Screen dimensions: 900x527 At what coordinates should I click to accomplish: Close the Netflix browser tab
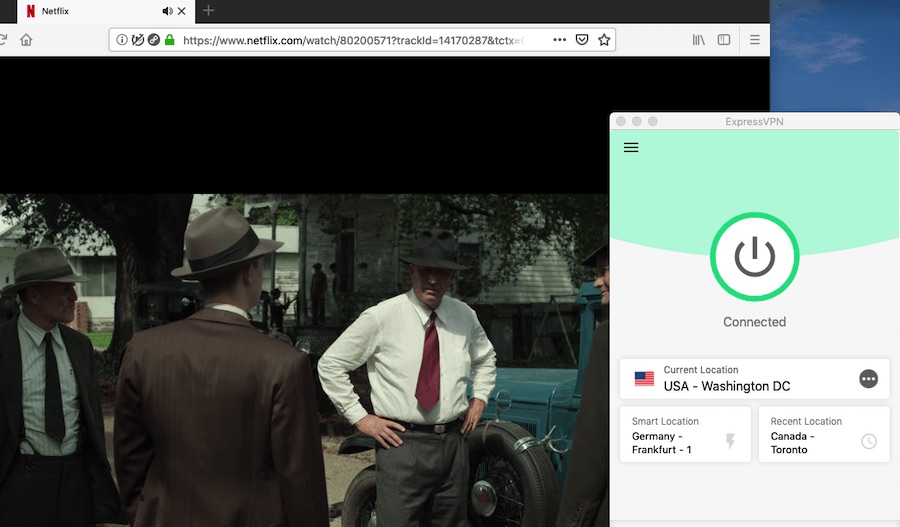coord(182,11)
